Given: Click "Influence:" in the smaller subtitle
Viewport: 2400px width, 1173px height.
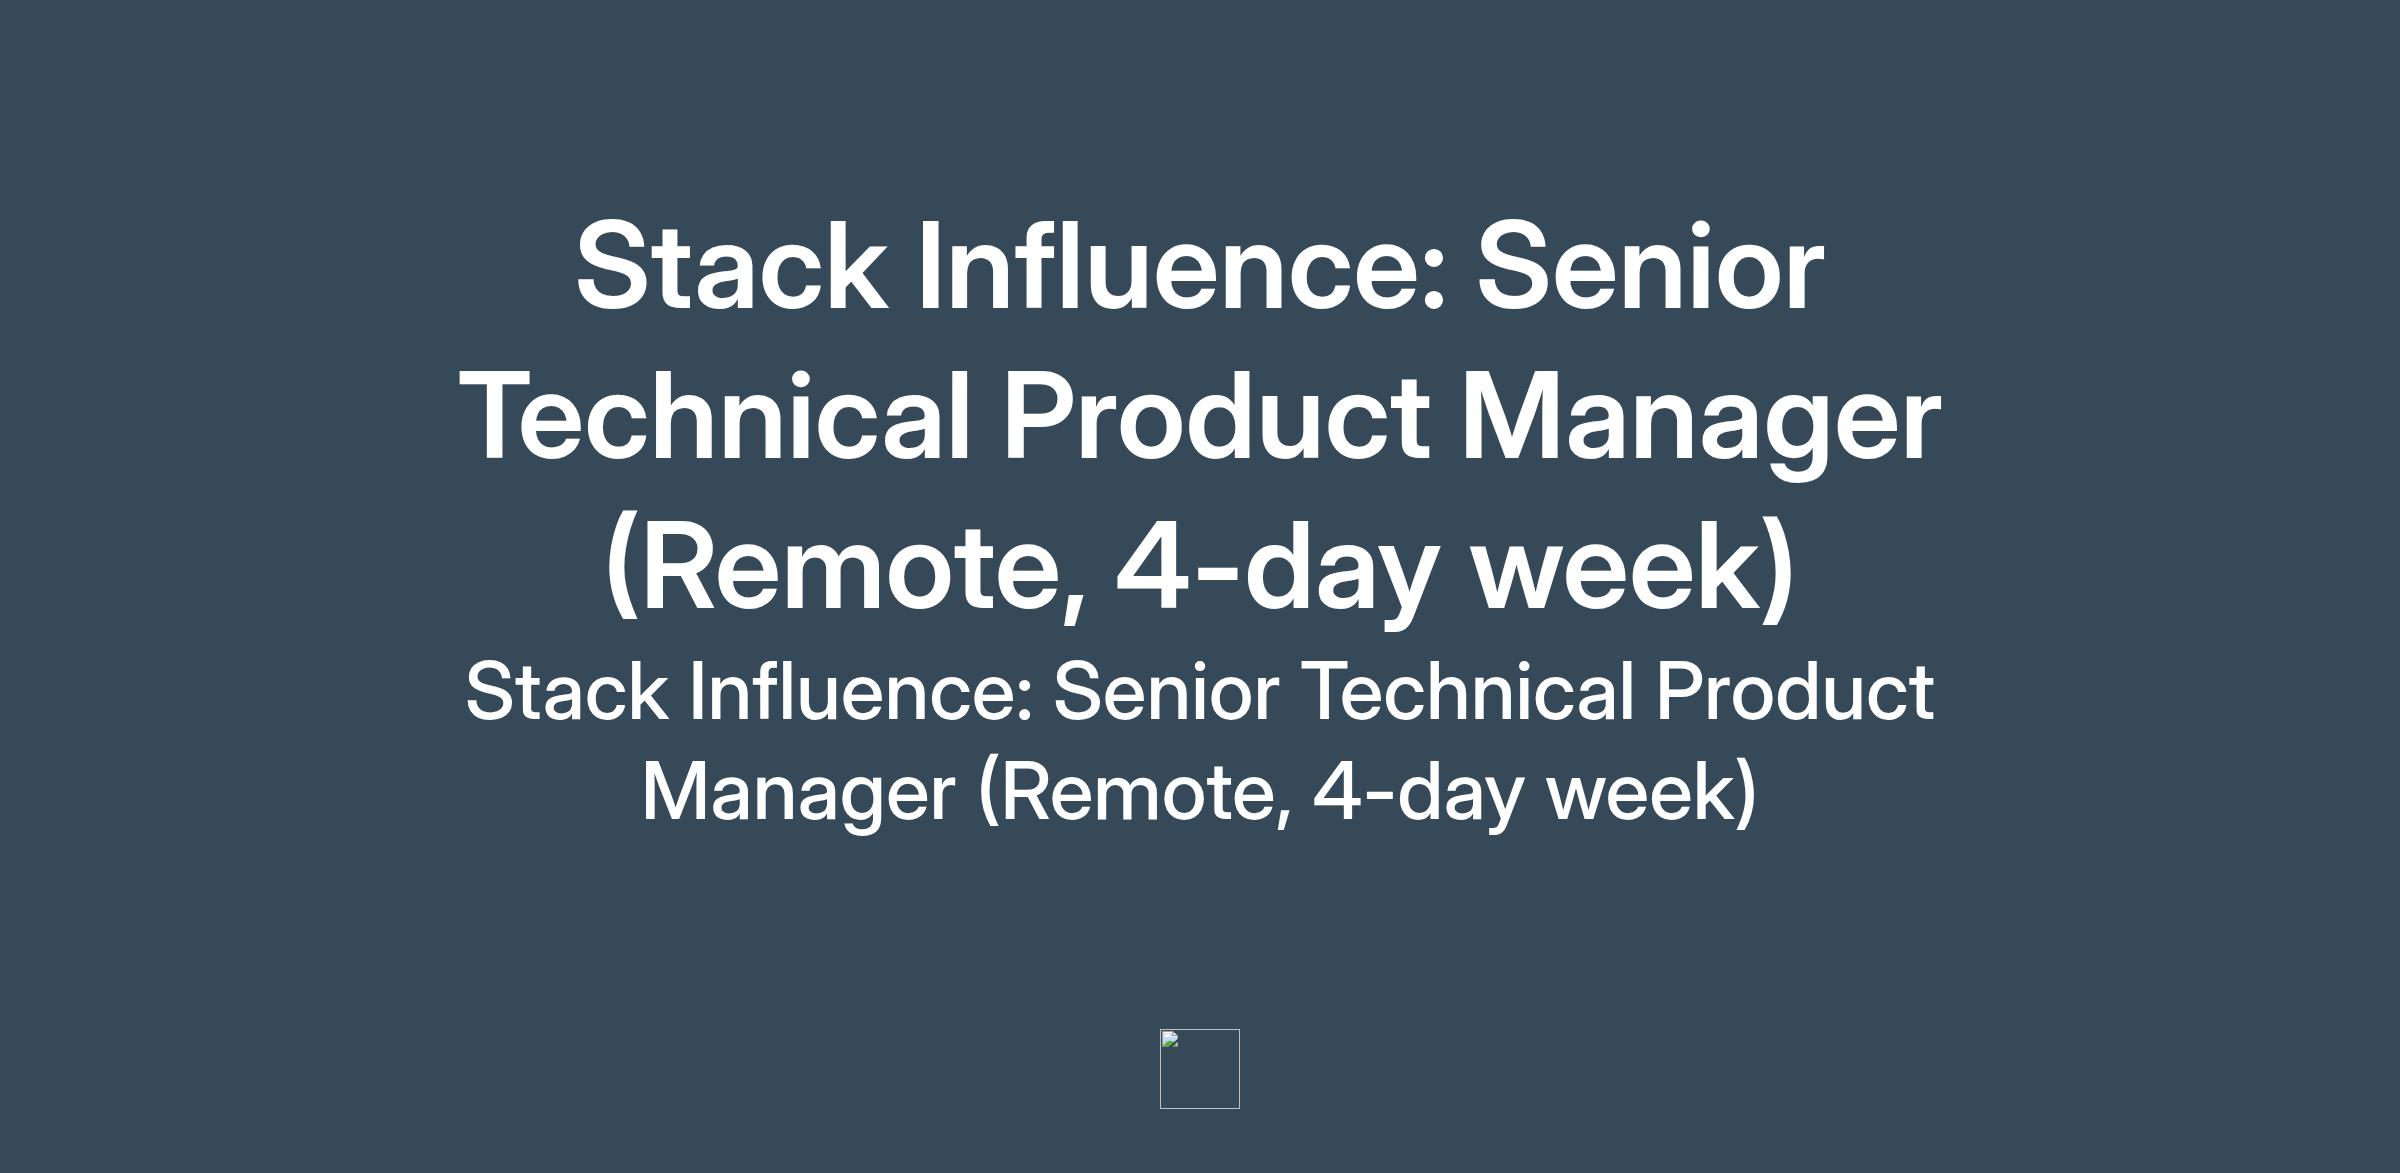Looking at the screenshot, I should point(861,691).
